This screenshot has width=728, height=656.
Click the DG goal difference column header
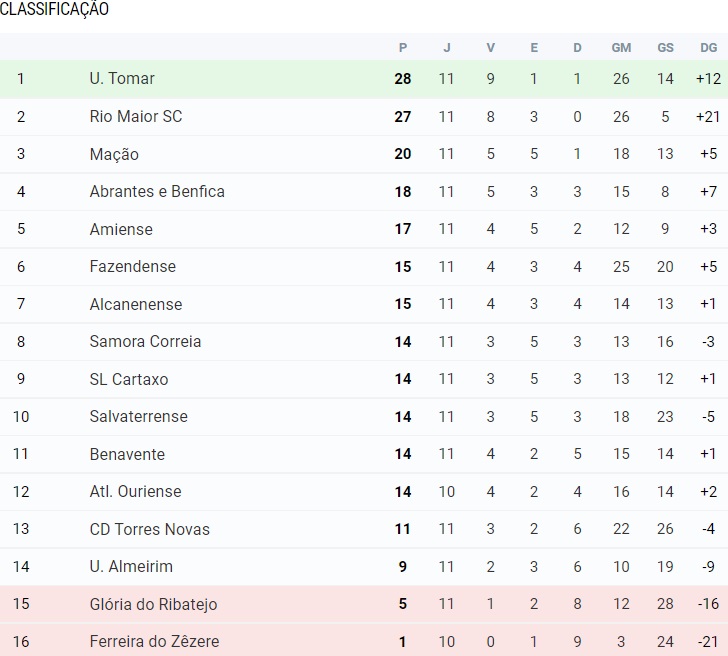click(709, 47)
